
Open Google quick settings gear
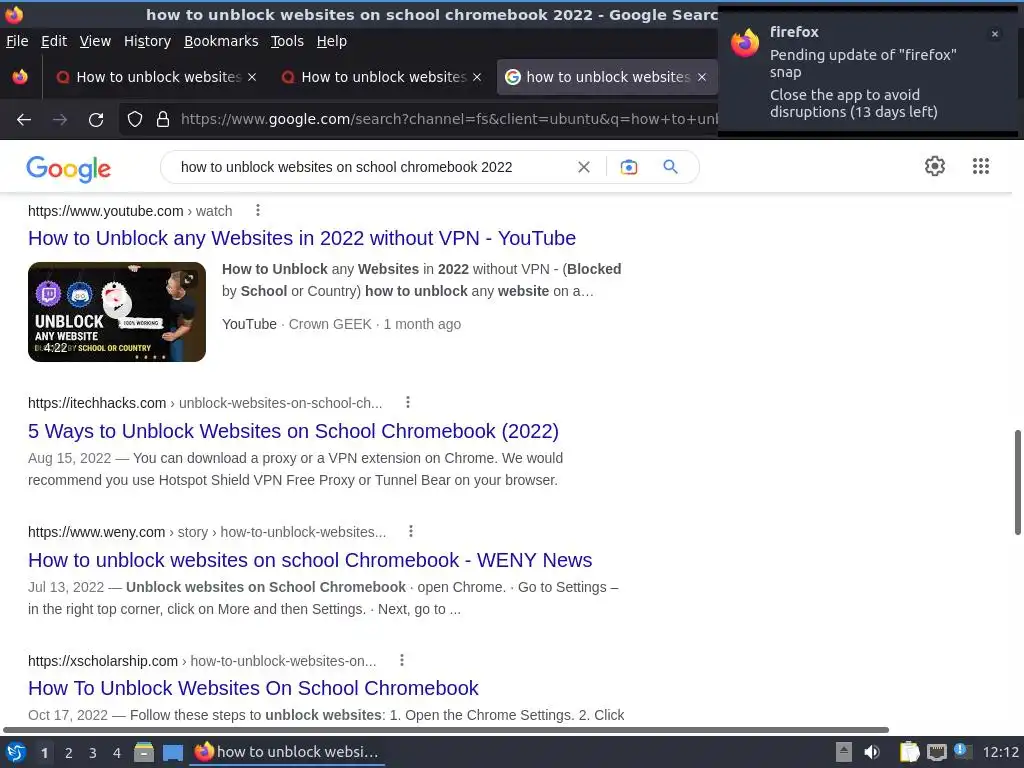tap(935, 166)
